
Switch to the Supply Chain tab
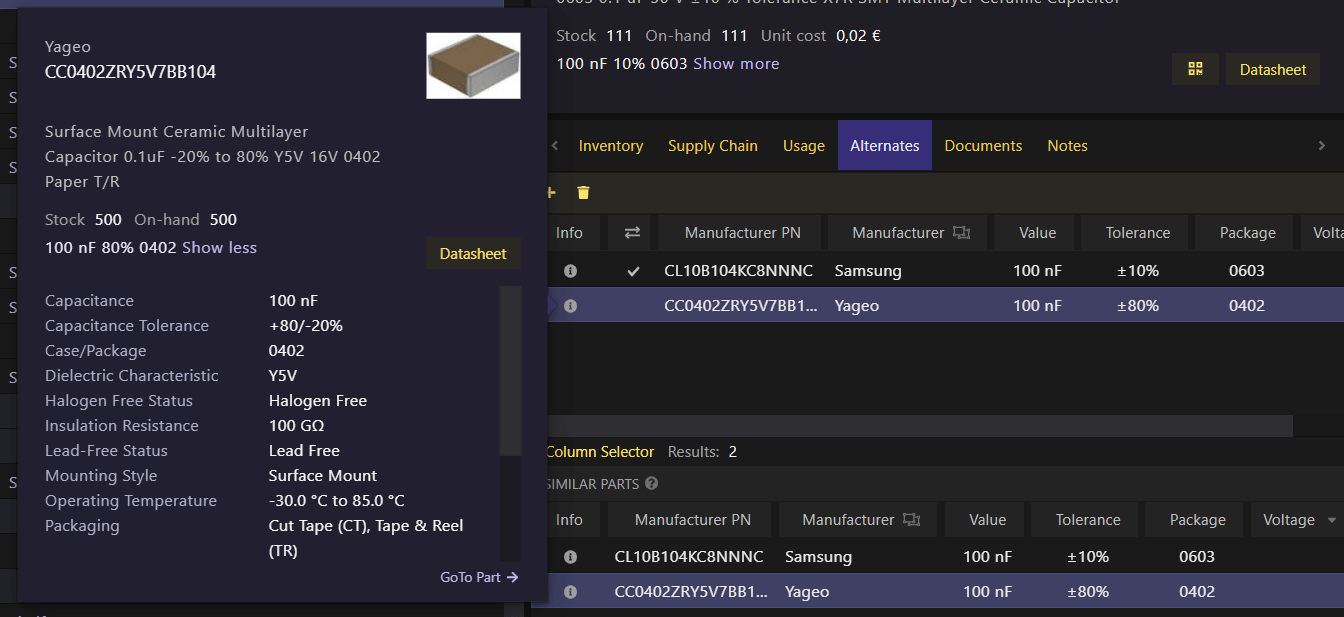713,146
